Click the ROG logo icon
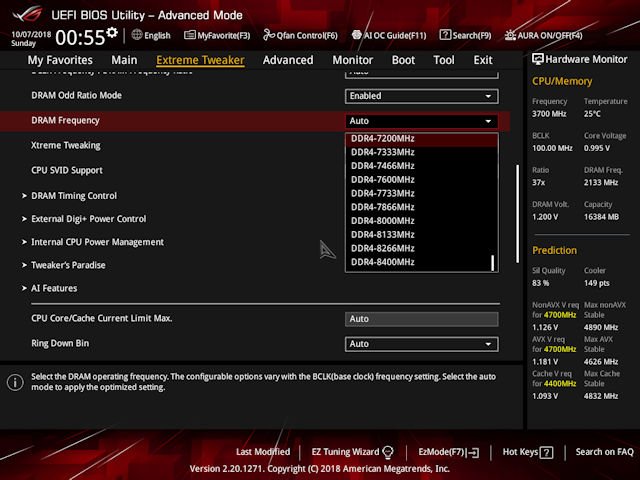The image size is (640, 480). pyautogui.click(x=27, y=14)
